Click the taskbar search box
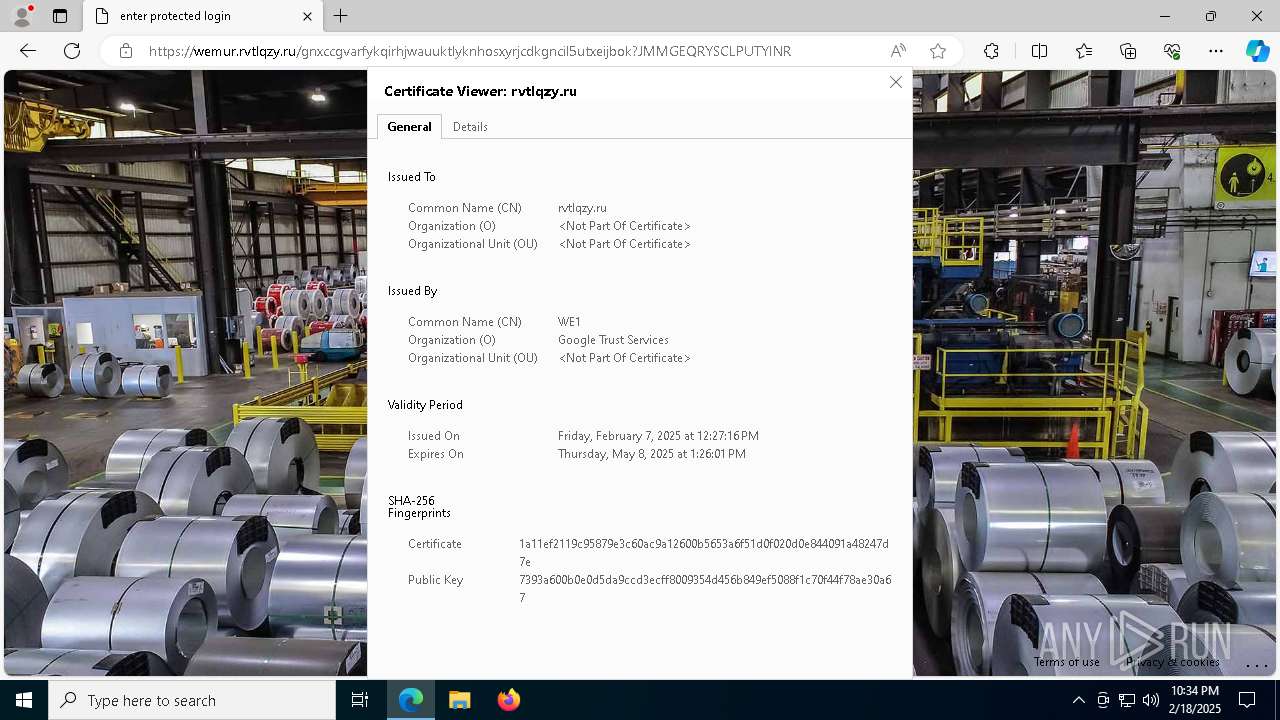The width and height of the screenshot is (1280, 720). tap(192, 700)
